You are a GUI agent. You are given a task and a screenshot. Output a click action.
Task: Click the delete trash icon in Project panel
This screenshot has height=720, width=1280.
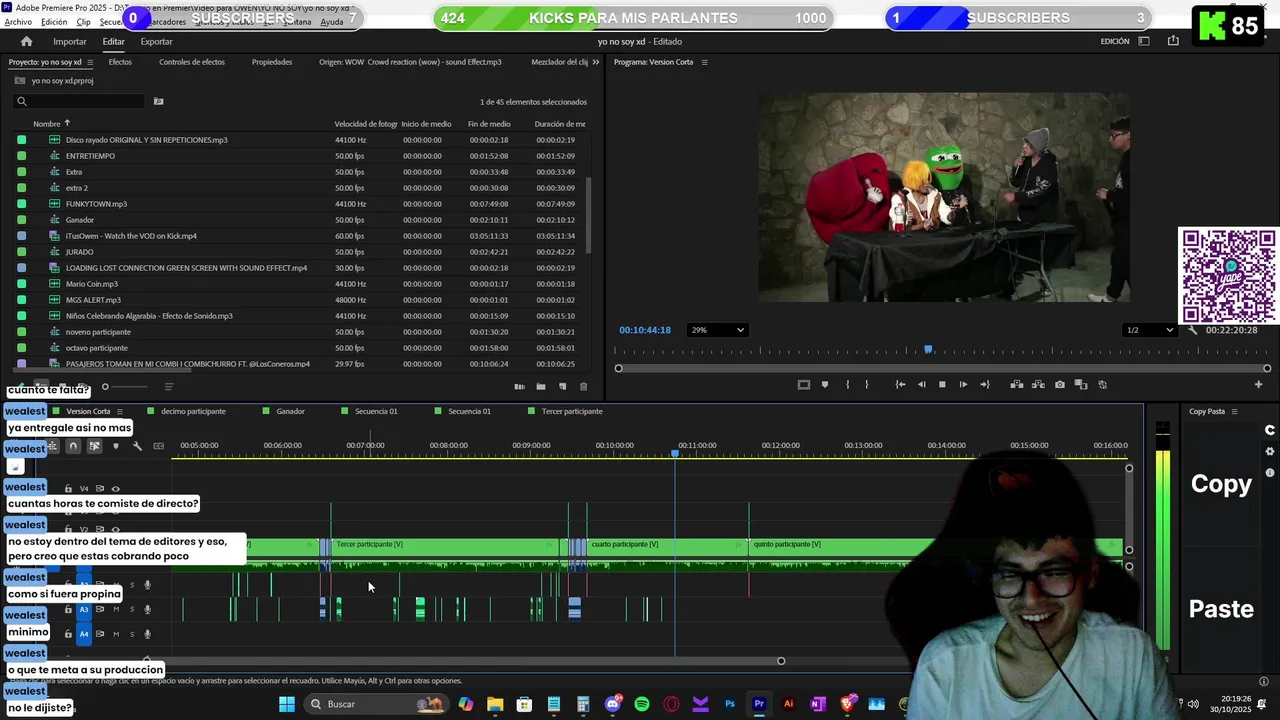[x=584, y=387]
